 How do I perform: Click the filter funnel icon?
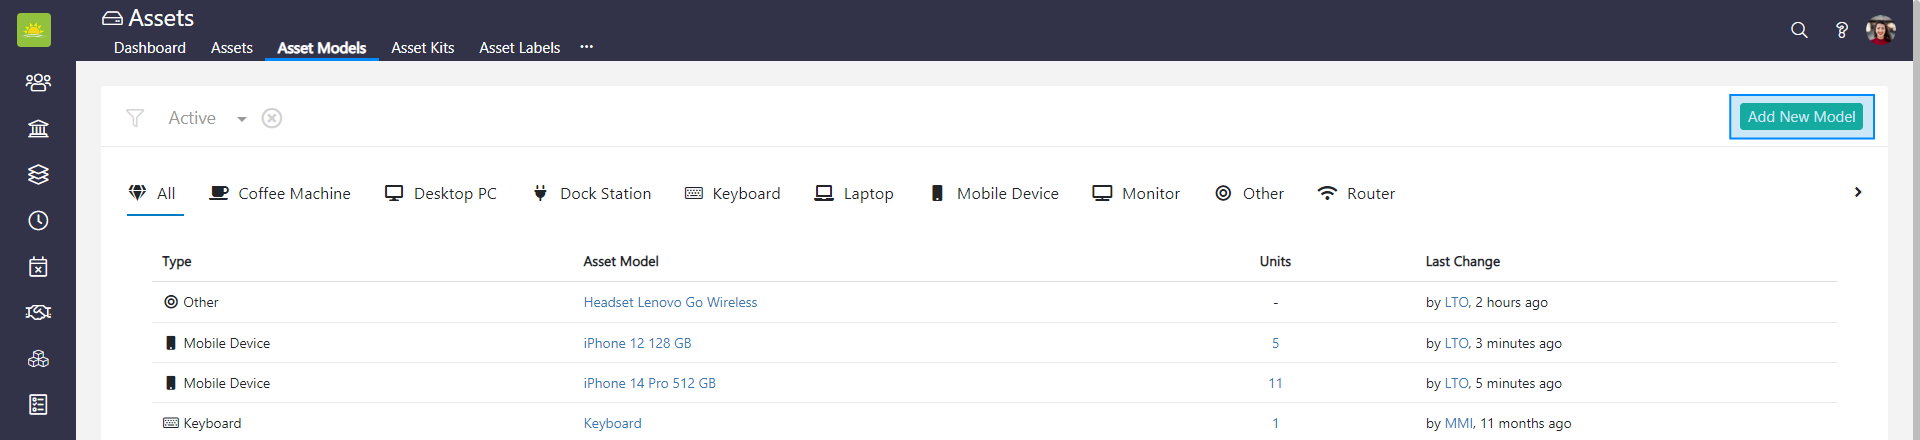(x=135, y=118)
